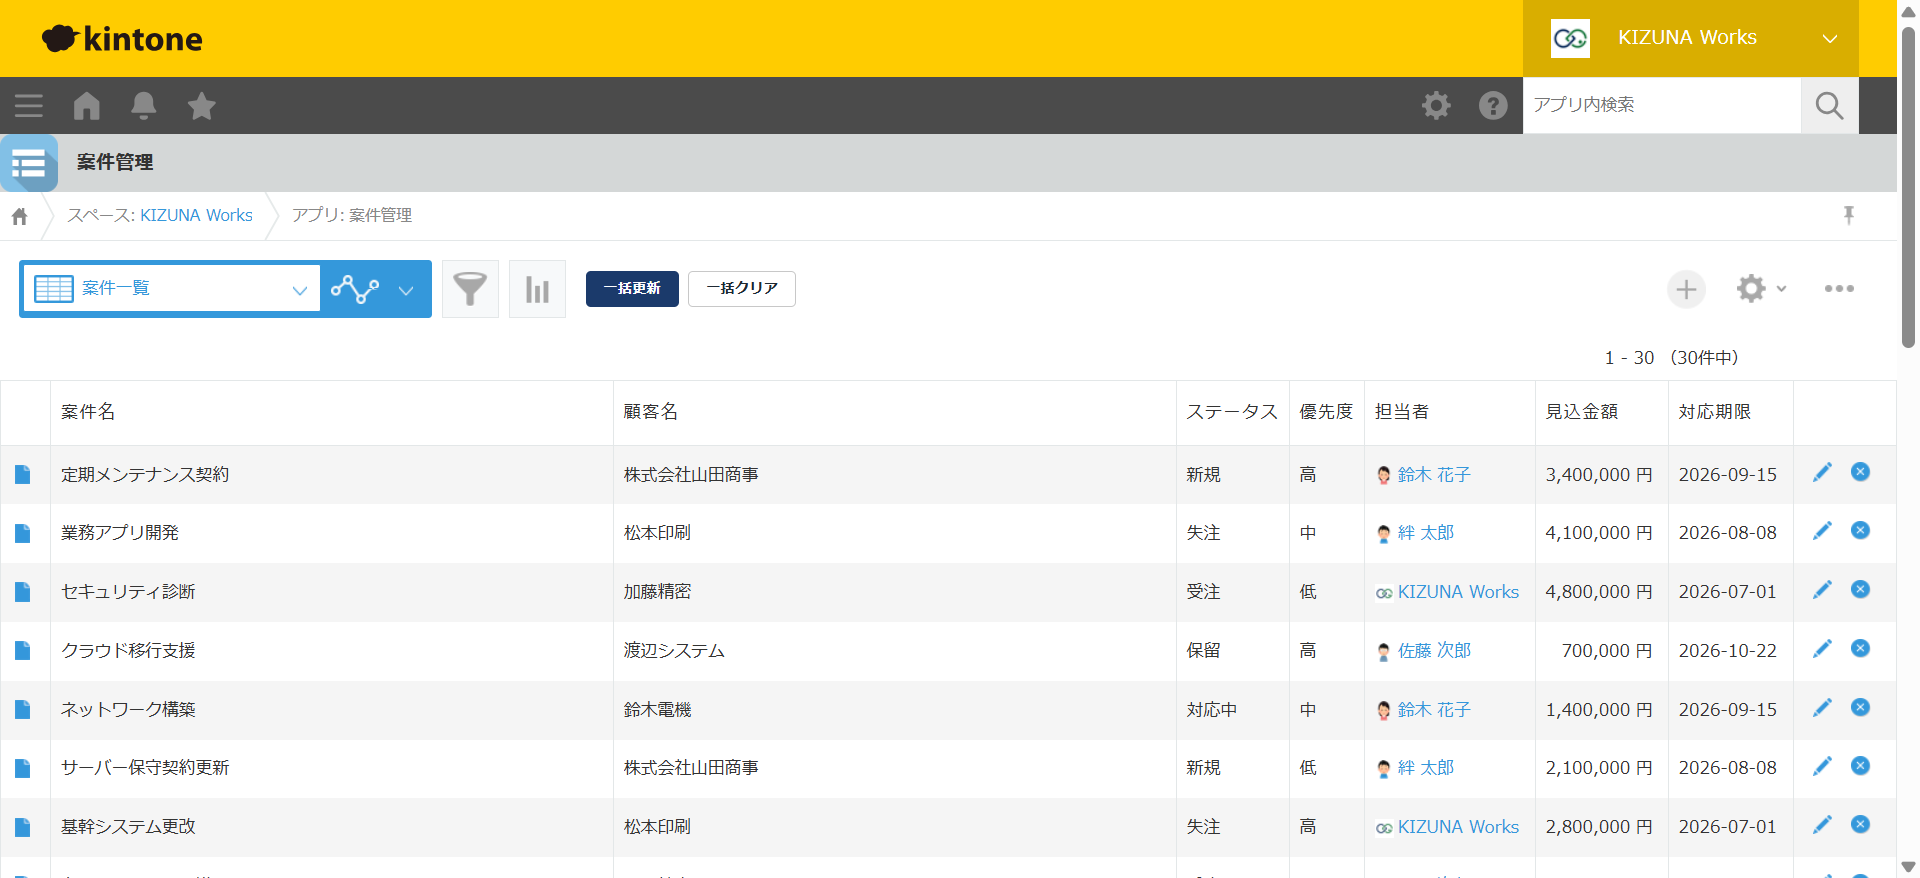Open the hamburger menu in the header
Screen dimensions: 1920x878
29,106
